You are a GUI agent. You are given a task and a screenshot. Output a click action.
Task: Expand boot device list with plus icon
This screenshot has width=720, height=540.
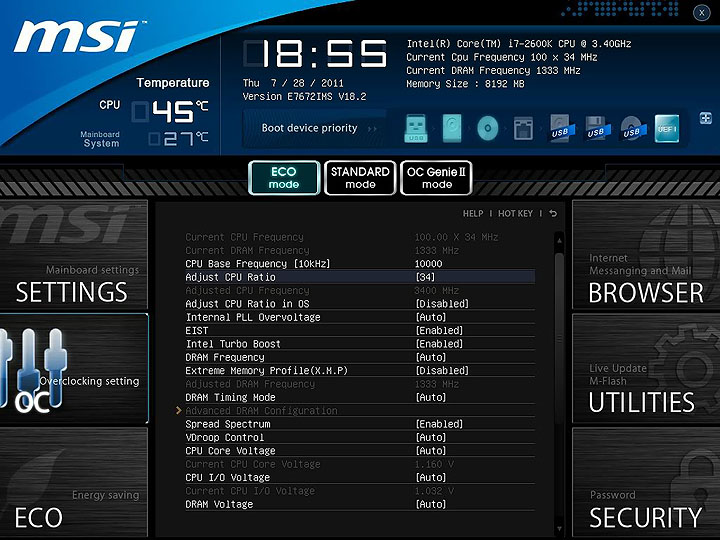tap(706, 118)
